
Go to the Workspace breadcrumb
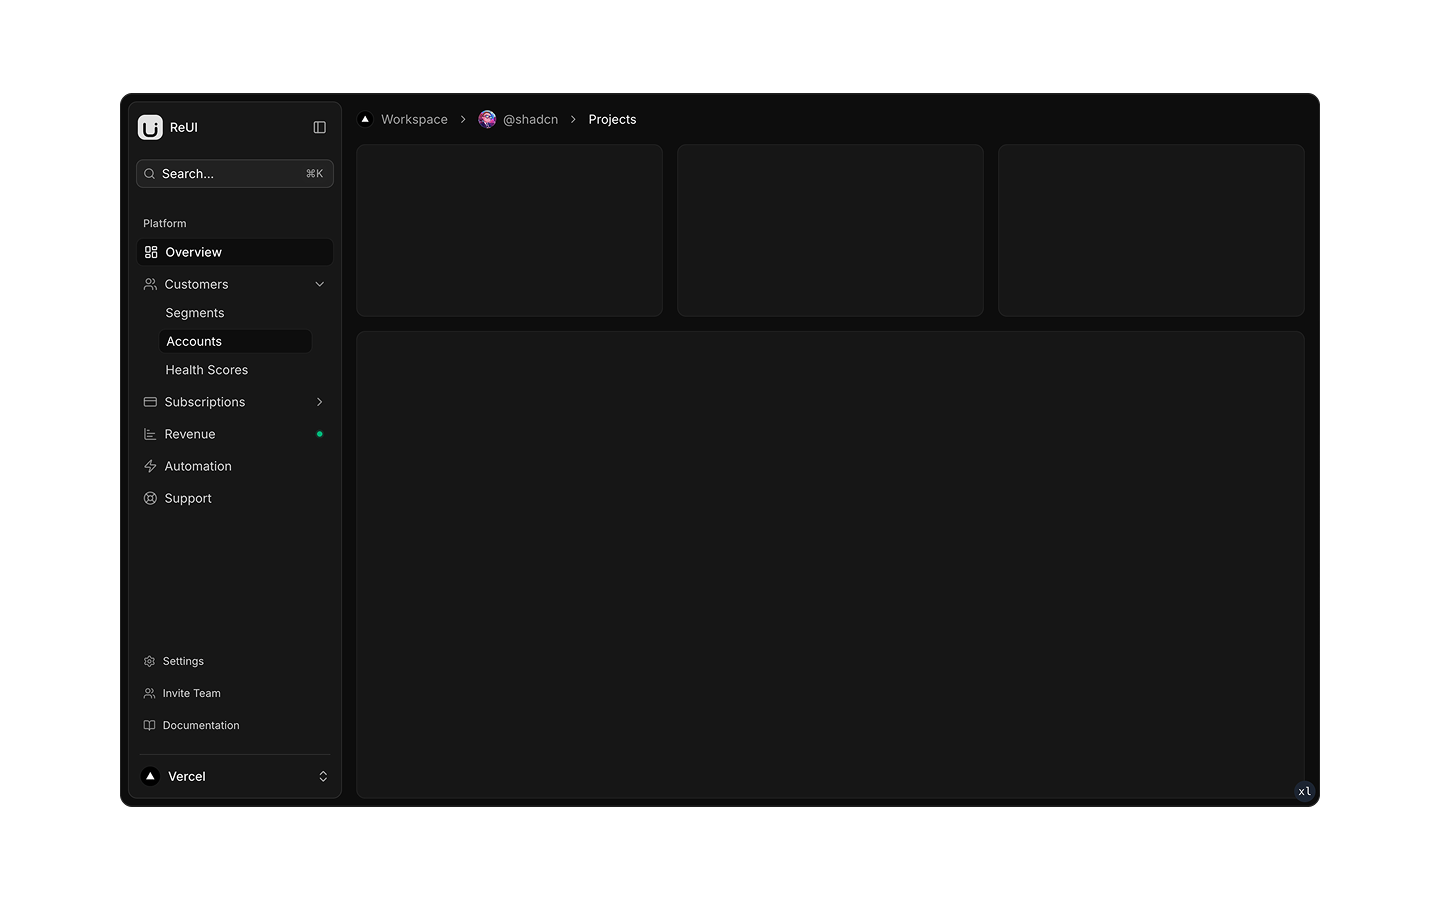[414, 119]
